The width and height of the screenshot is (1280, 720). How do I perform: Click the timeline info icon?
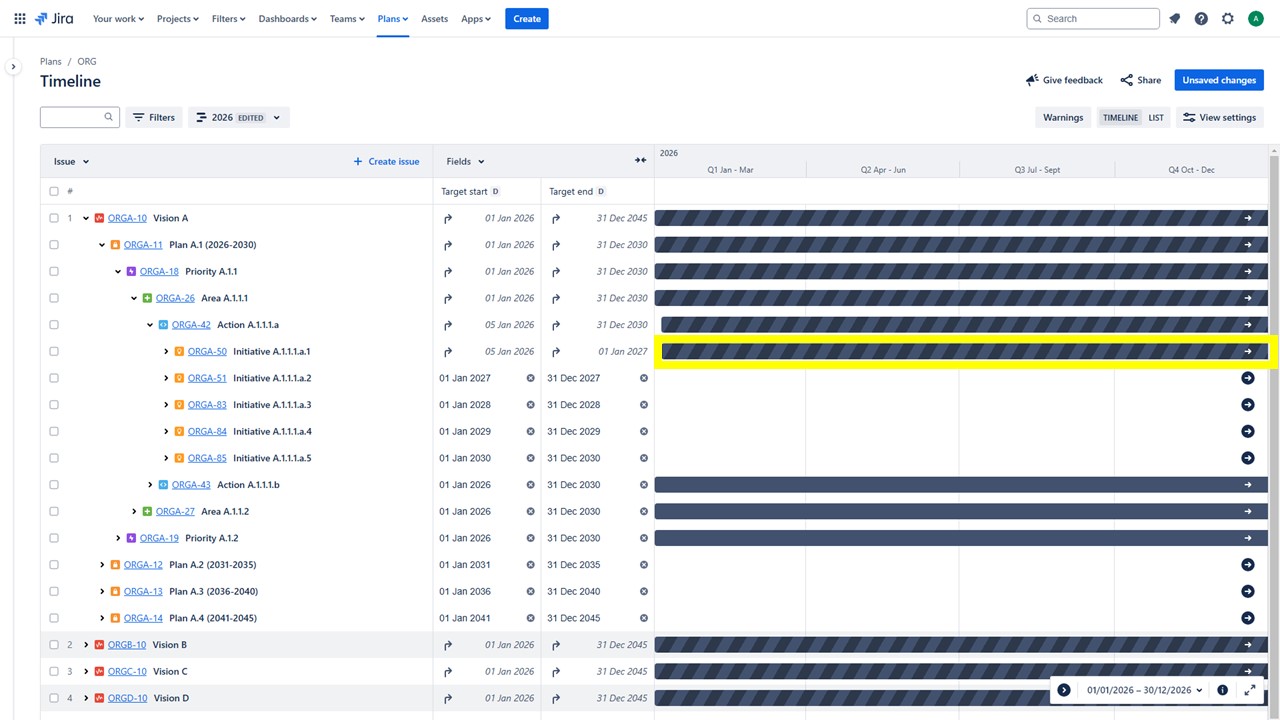tap(1222, 690)
